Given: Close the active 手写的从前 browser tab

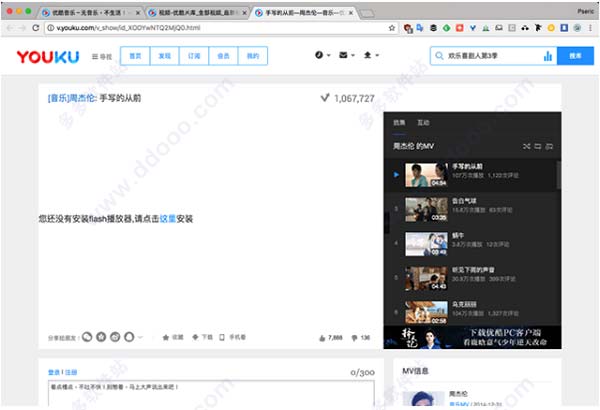Looking at the screenshot, I should coord(351,13).
